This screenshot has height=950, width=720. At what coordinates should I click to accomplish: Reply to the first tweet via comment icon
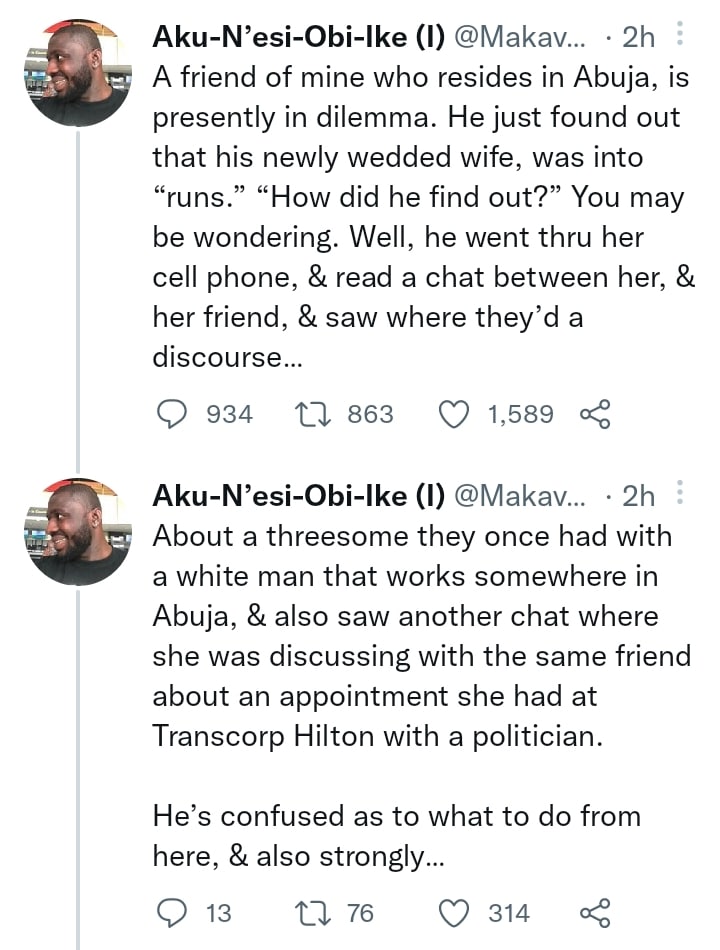point(174,414)
